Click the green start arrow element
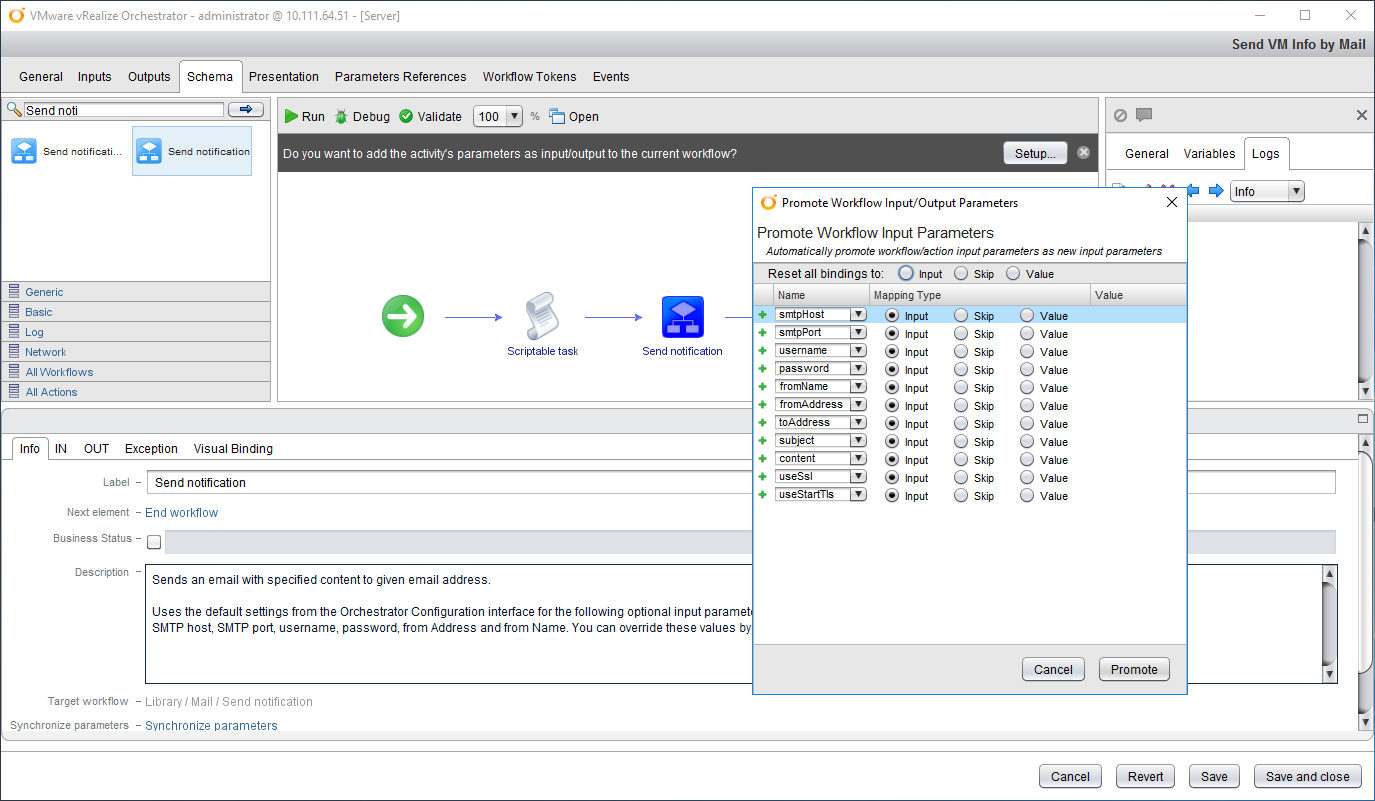The width and height of the screenshot is (1375, 801). [403, 316]
